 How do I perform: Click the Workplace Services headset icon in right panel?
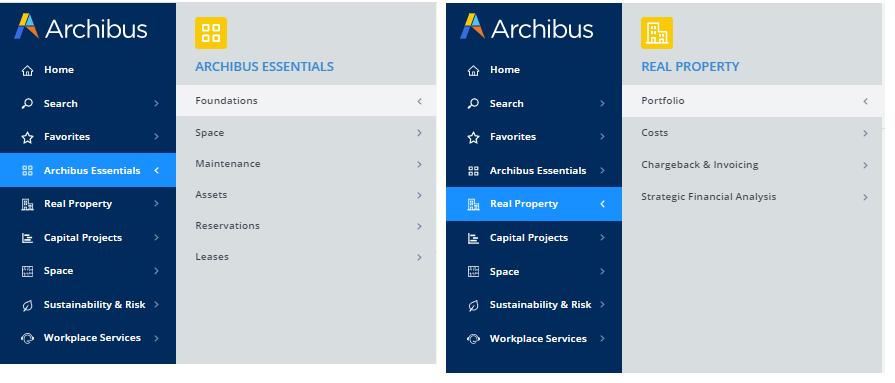(473, 339)
